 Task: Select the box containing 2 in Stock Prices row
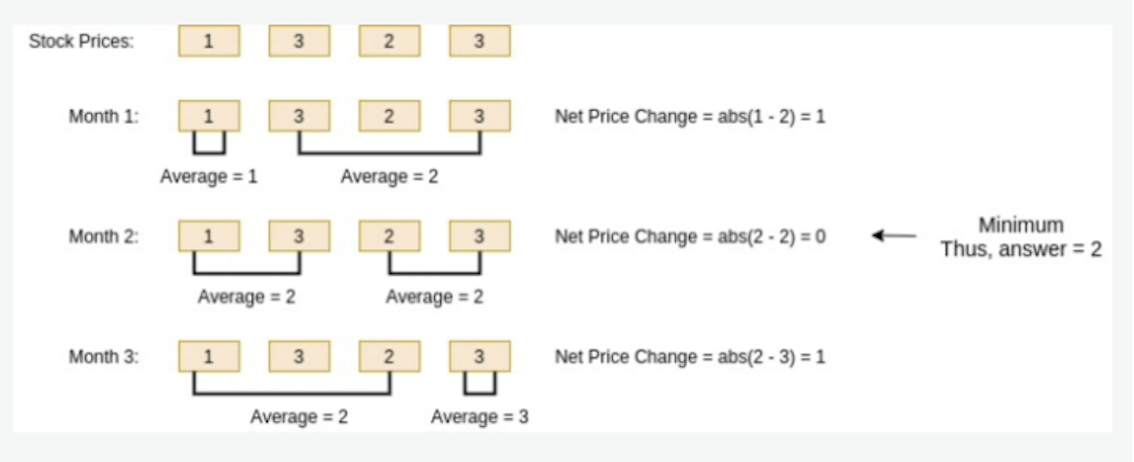pos(389,41)
